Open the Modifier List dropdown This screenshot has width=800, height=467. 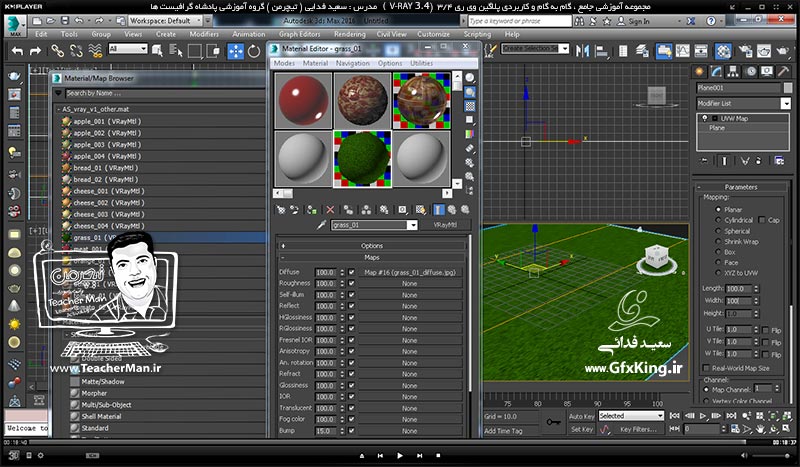click(785, 104)
